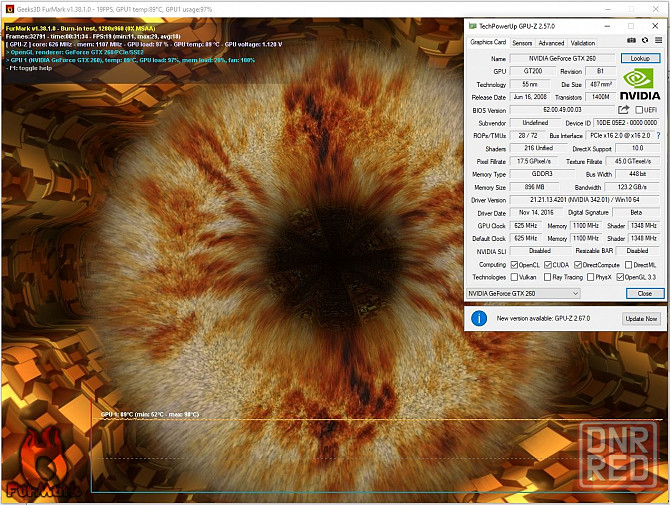Click the BIOS Version field 62.00.49.00.03
This screenshot has width=670, height=505.
pos(562,110)
